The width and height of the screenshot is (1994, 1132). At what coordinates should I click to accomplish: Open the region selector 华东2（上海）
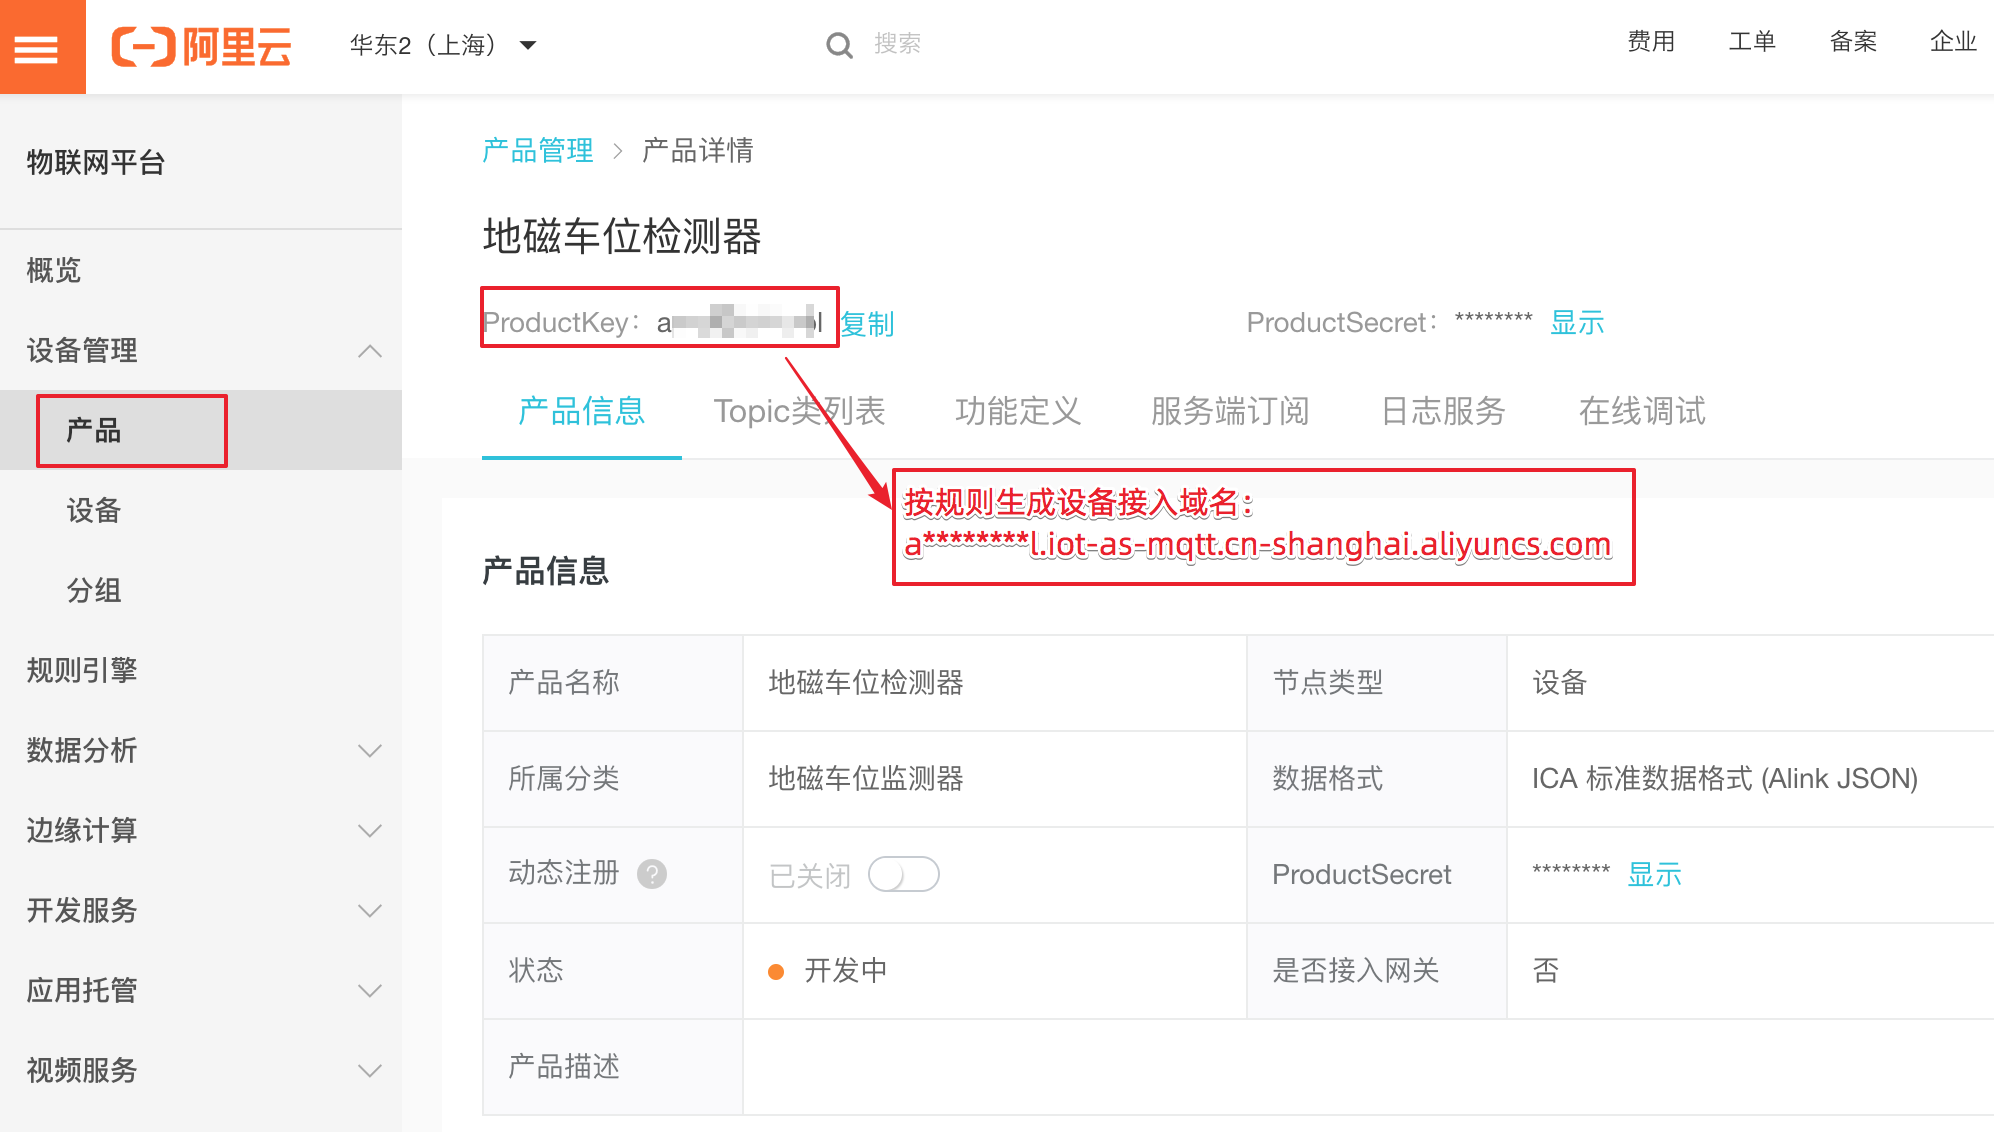click(x=442, y=45)
